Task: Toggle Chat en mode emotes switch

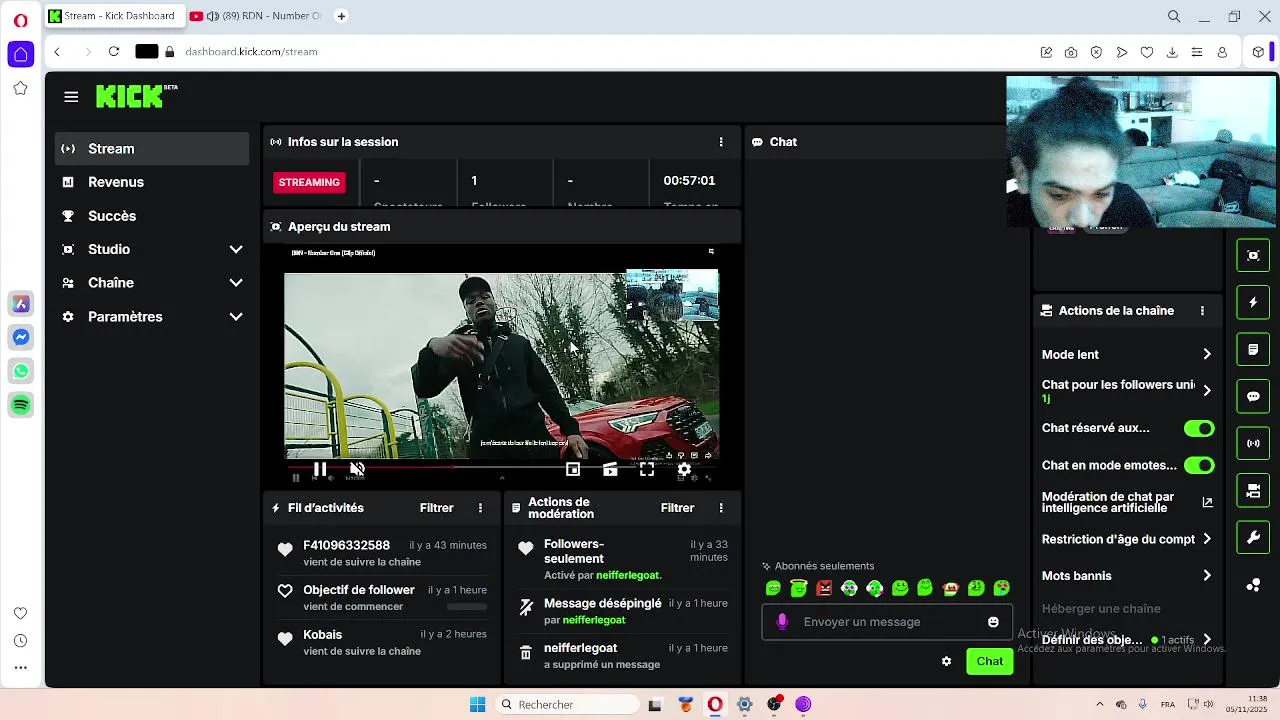Action: 1199,465
